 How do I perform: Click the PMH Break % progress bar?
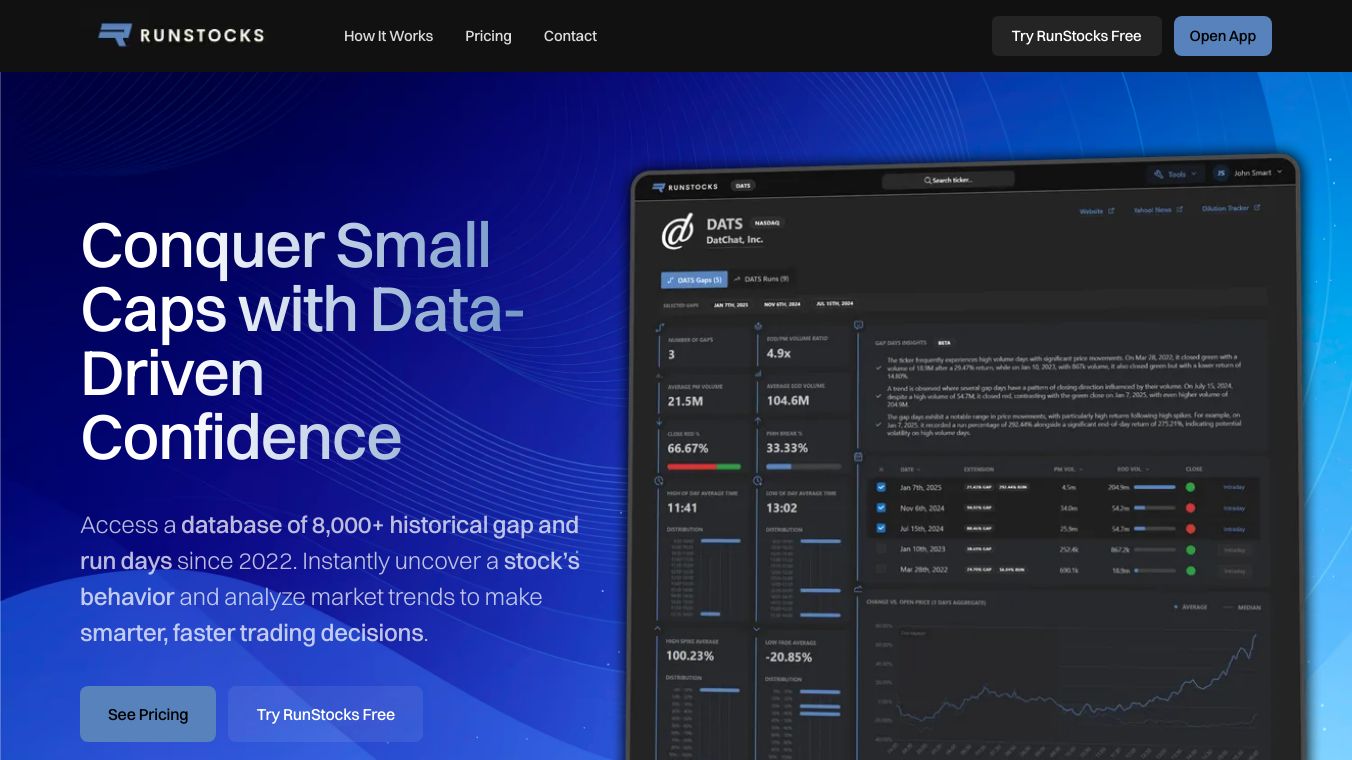(x=802, y=466)
